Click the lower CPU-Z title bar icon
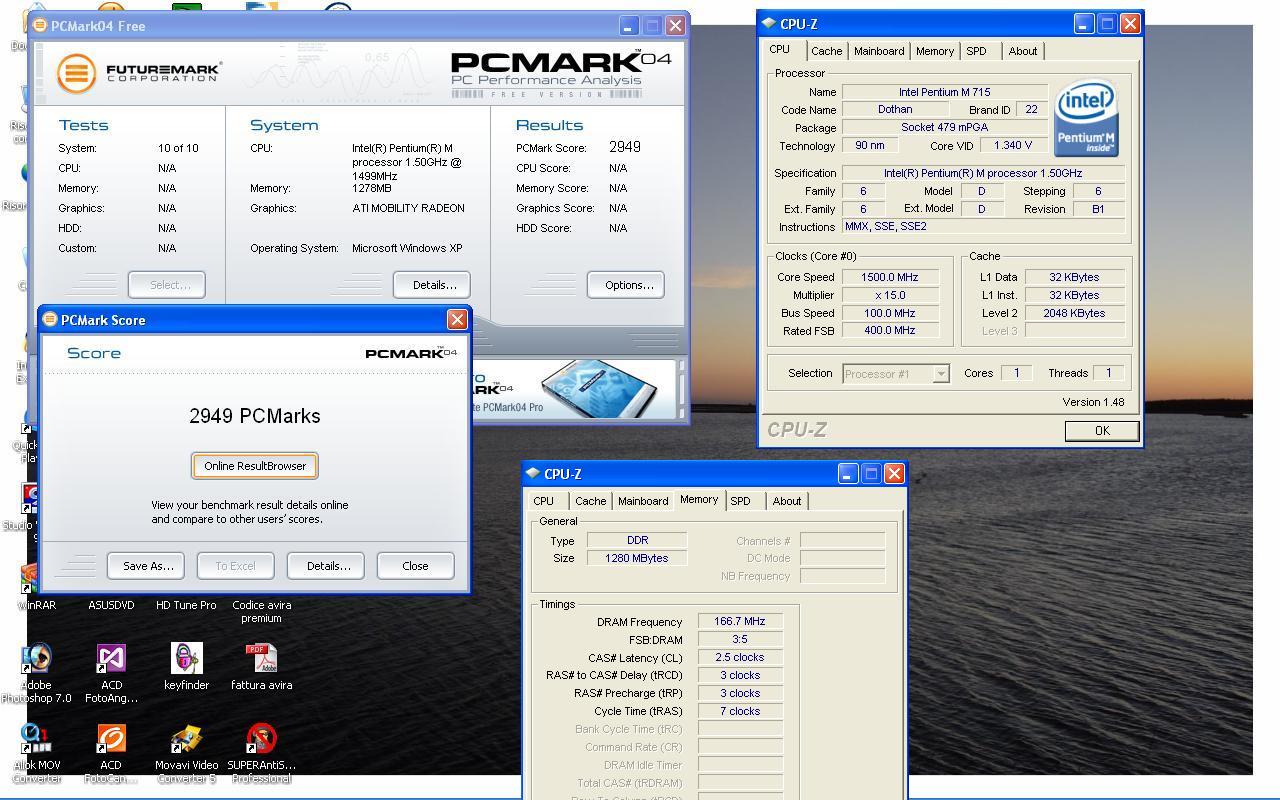Viewport: 1280px width, 800px height. 533,473
